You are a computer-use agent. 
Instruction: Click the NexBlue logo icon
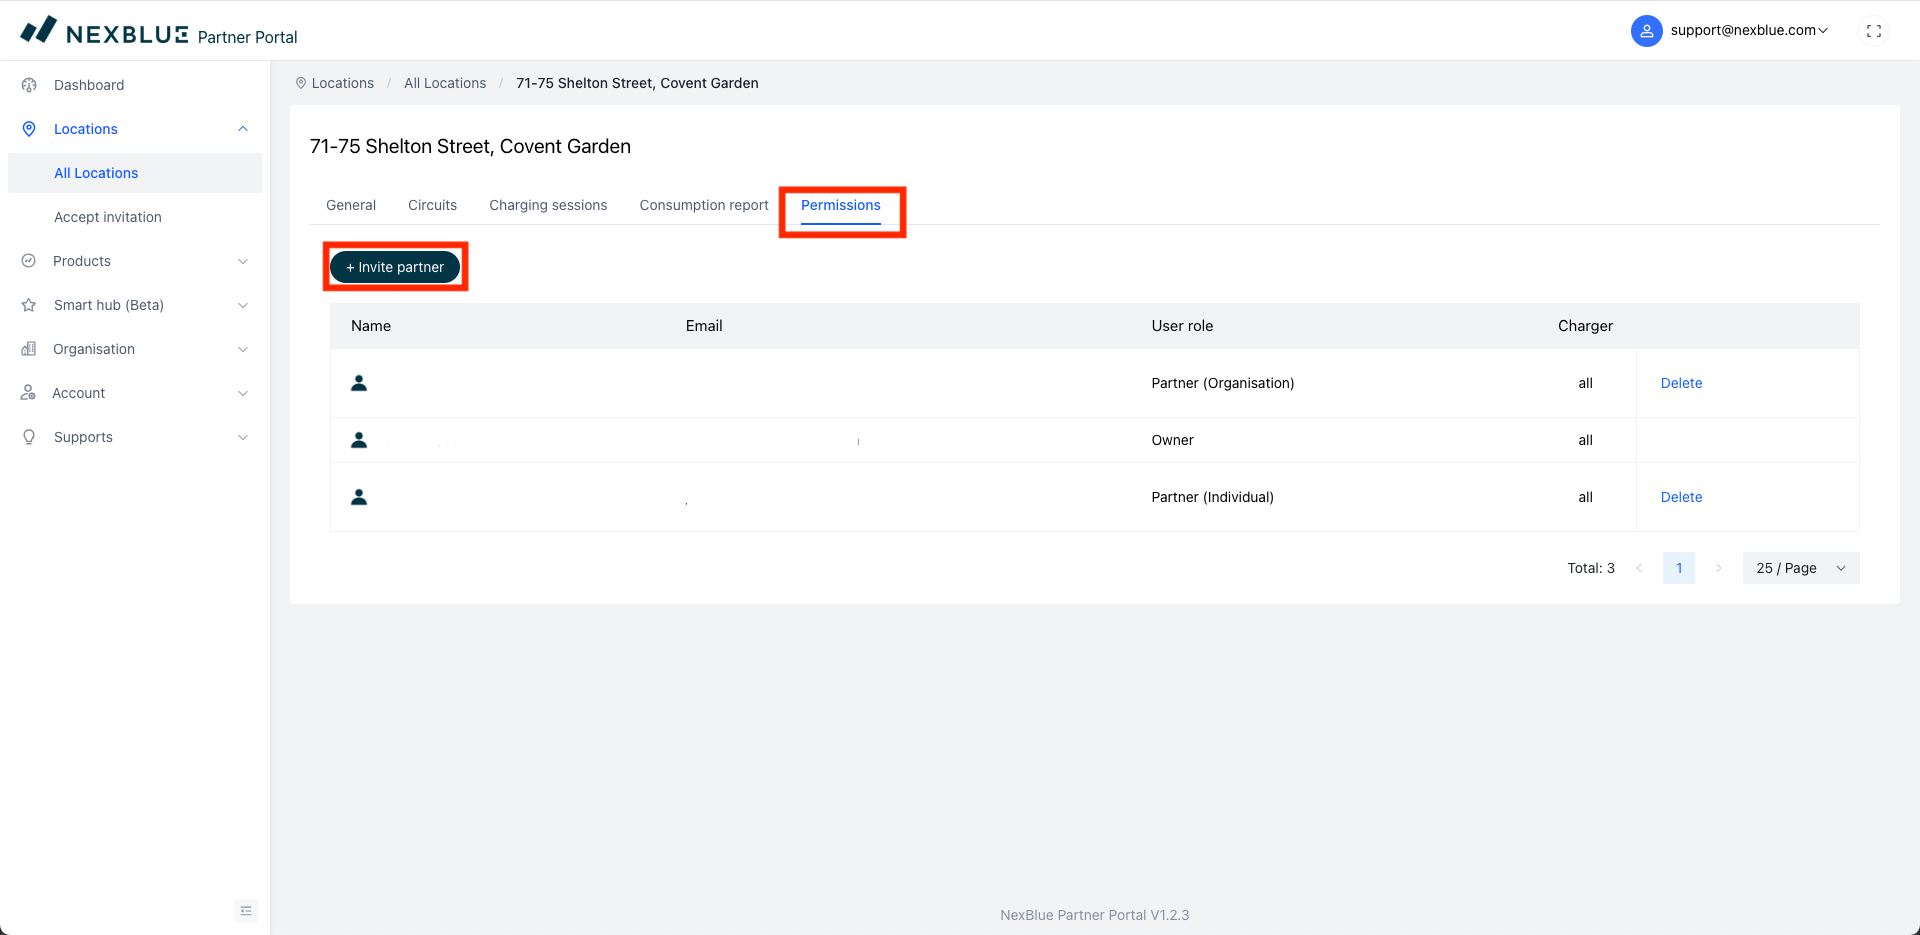click(x=39, y=30)
